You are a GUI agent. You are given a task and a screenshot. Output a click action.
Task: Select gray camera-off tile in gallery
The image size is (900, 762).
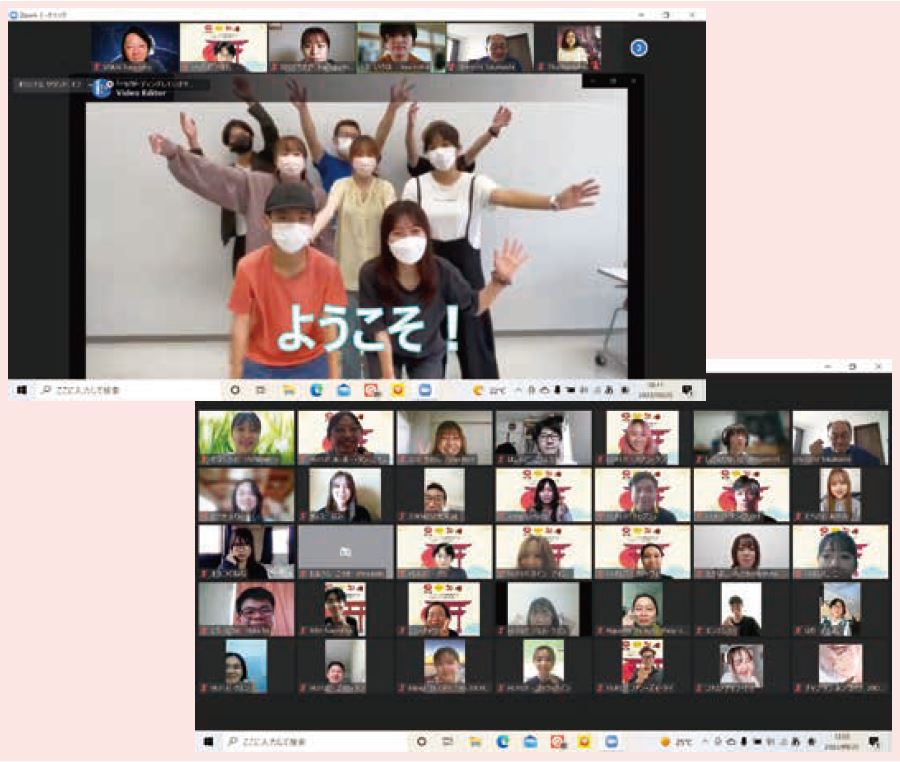pos(346,552)
